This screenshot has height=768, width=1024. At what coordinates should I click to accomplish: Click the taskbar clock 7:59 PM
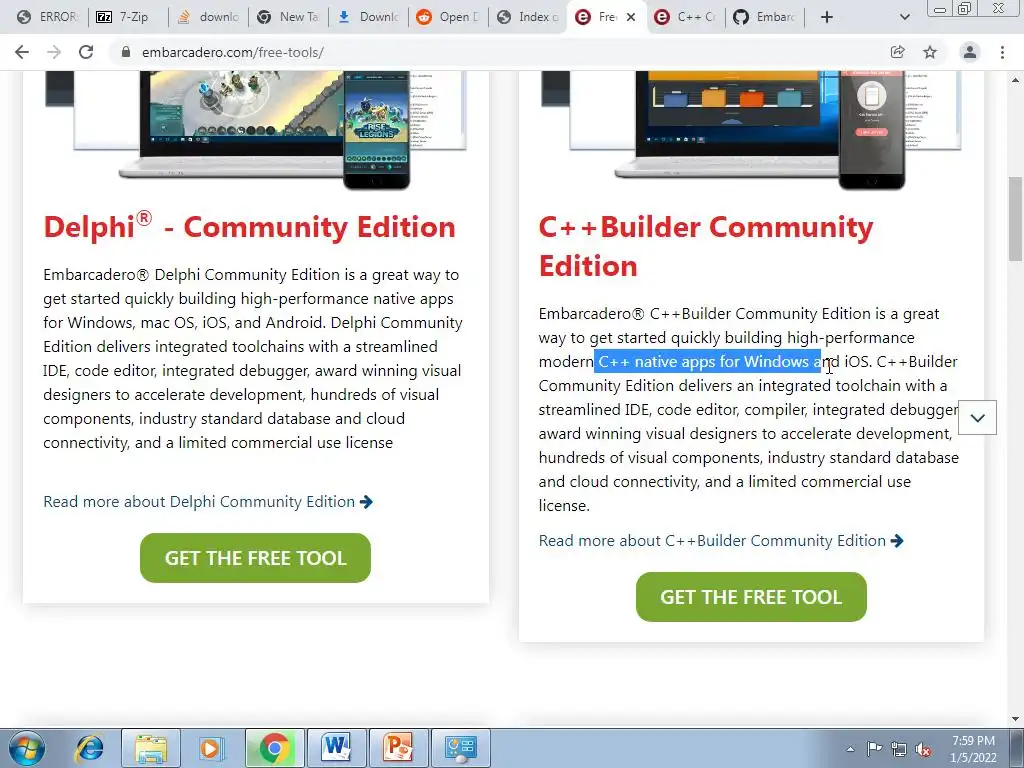pos(973,749)
